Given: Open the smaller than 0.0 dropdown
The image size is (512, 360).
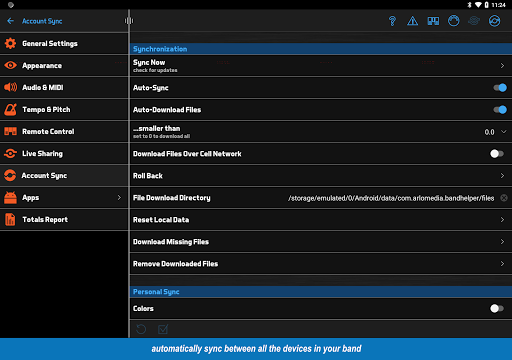Looking at the screenshot, I should pos(496,132).
